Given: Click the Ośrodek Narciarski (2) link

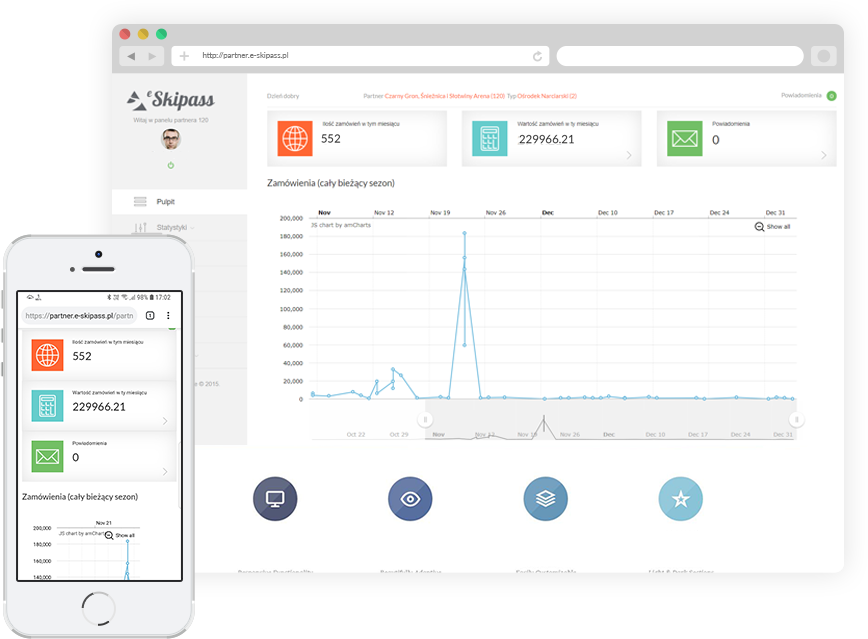Looking at the screenshot, I should tap(547, 96).
